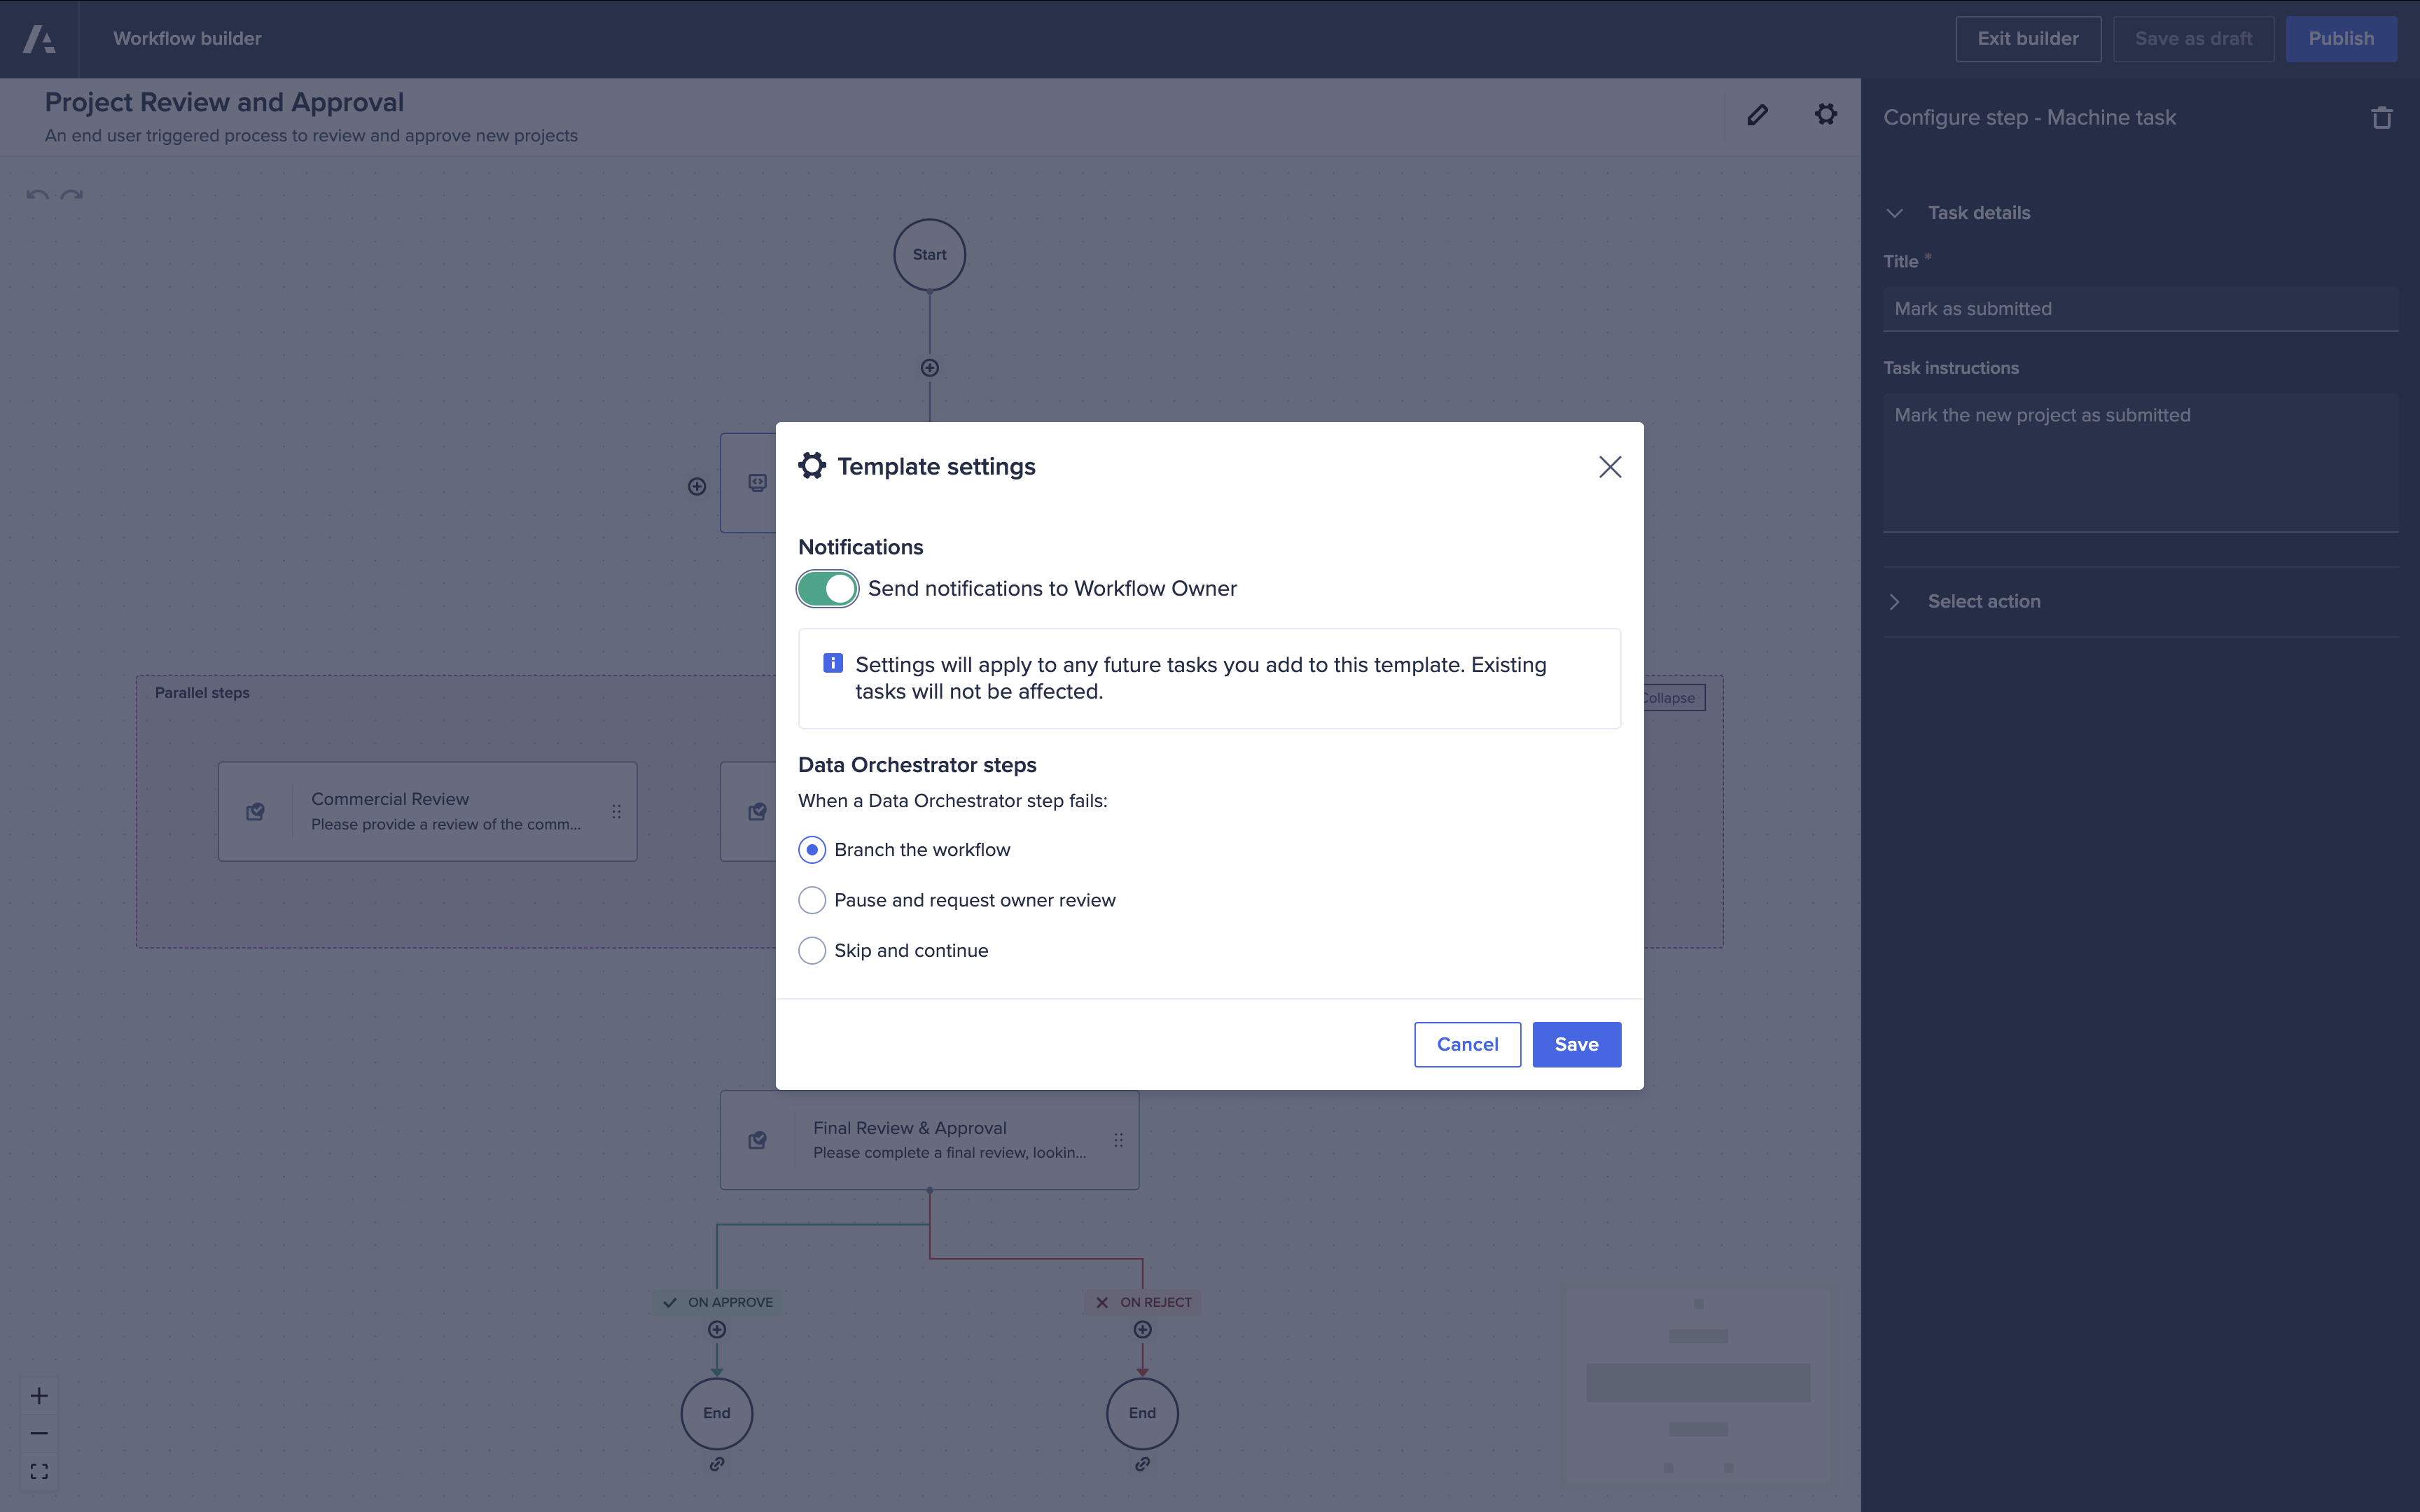Click the ON REJECT branch label
2420x1512 pixels.
click(x=1142, y=1302)
